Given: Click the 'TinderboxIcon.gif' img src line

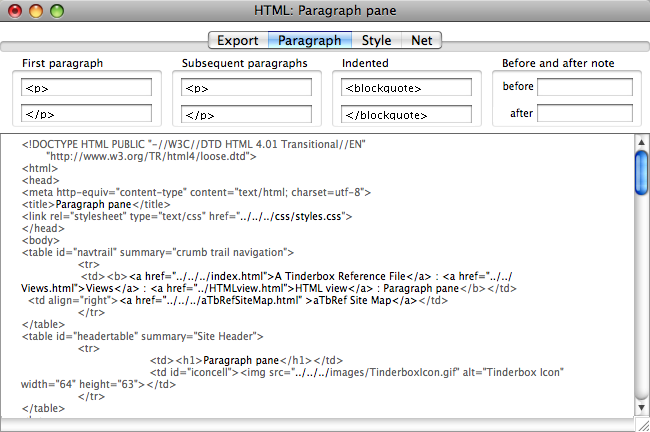Looking at the screenshot, I should click(357, 372).
